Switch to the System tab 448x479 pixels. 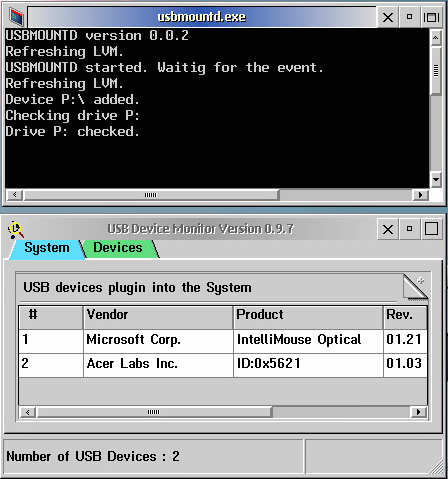47,248
